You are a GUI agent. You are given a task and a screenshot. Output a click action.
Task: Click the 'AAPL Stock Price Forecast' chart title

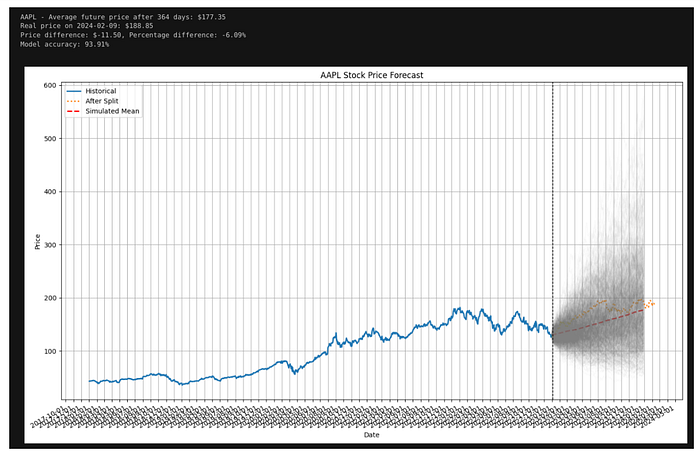point(352,76)
